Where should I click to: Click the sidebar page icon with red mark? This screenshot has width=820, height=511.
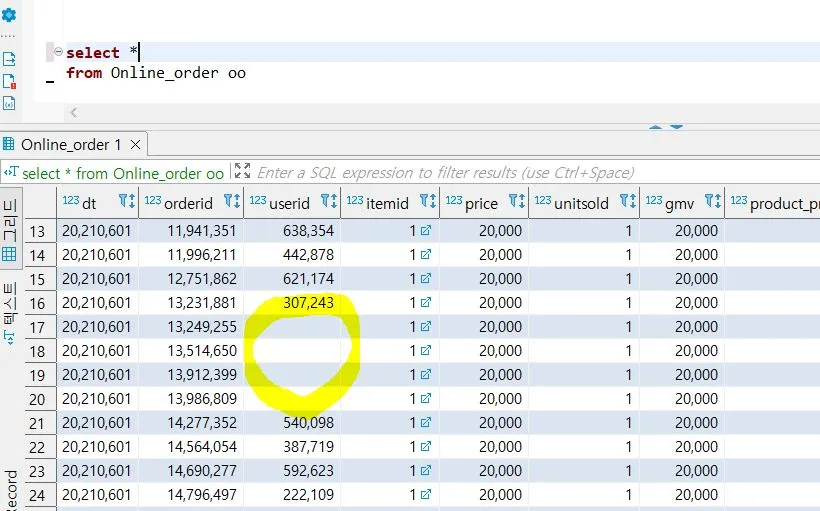tap(9, 81)
